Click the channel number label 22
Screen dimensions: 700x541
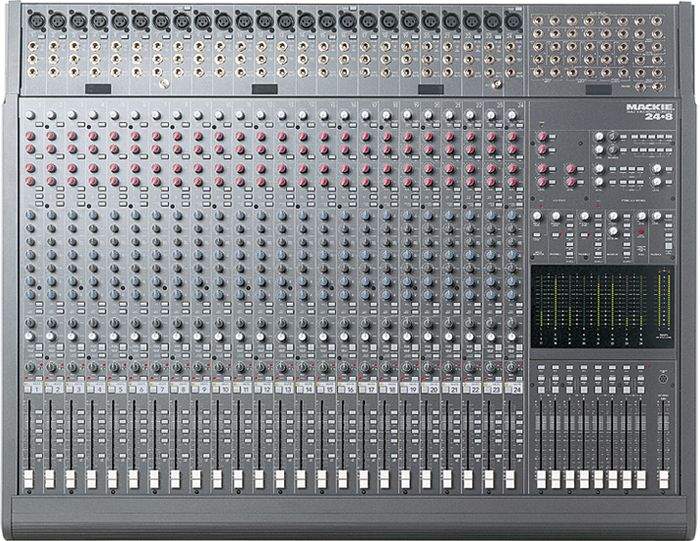pos(476,390)
